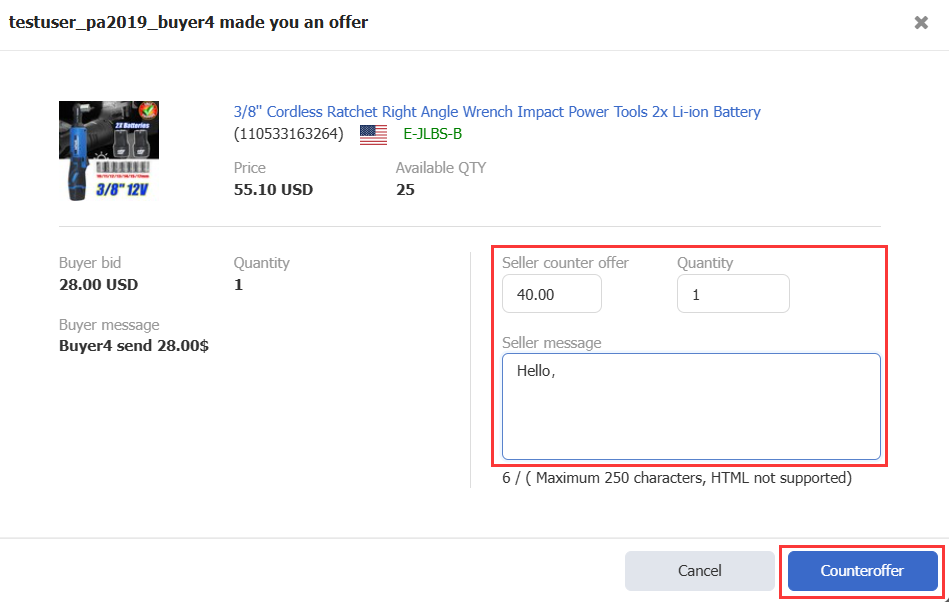This screenshot has height=602, width=949.
Task: Open the 3/8" Cordless Ratchet product title link
Action: pyautogui.click(x=497, y=112)
